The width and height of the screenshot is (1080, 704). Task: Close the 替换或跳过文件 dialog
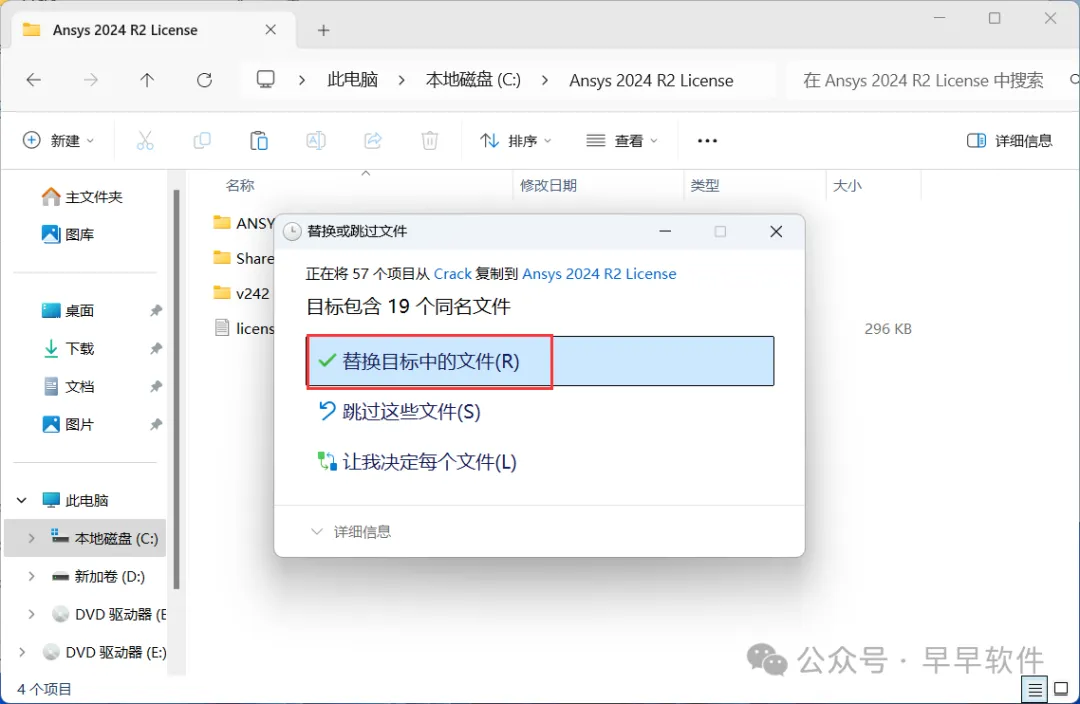[776, 231]
